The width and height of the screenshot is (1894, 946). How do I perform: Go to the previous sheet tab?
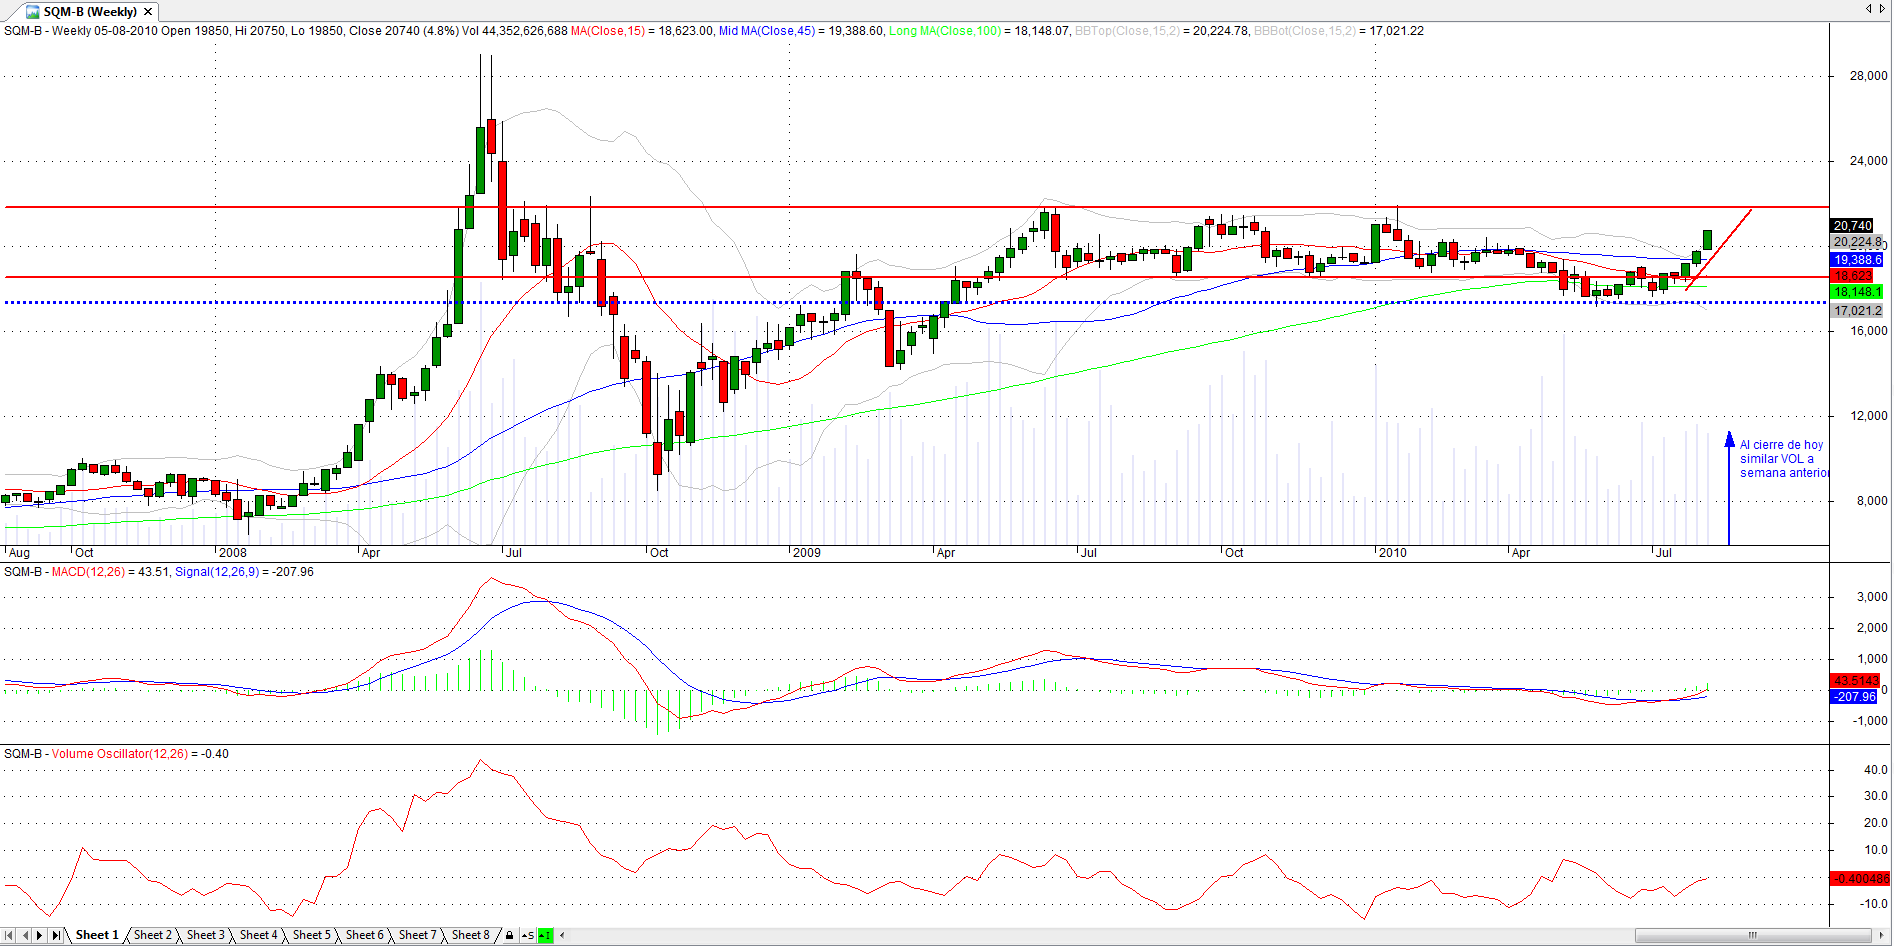(x=25, y=935)
